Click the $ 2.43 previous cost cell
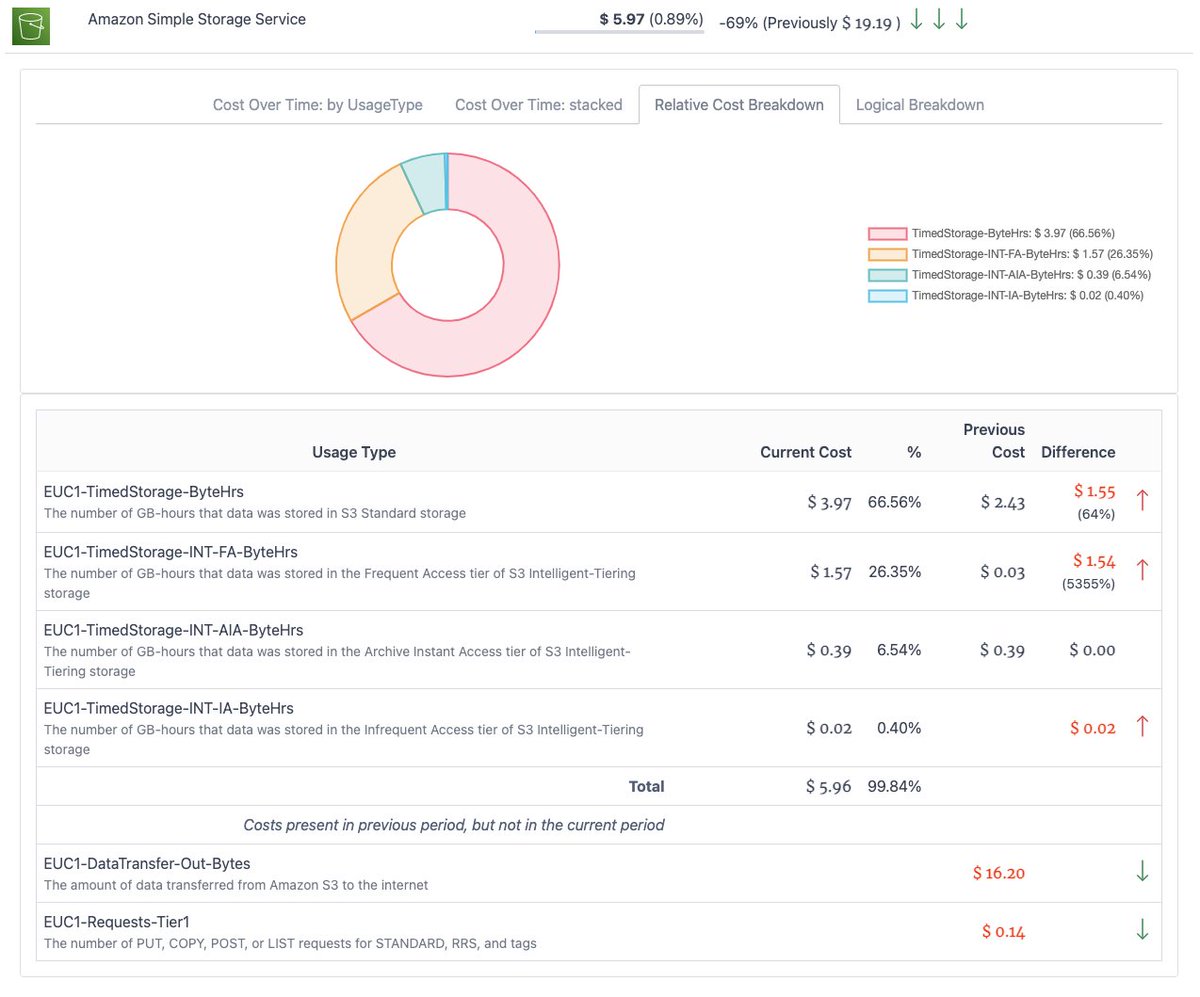Viewport: 1200px width, 997px height. coord(1003,502)
